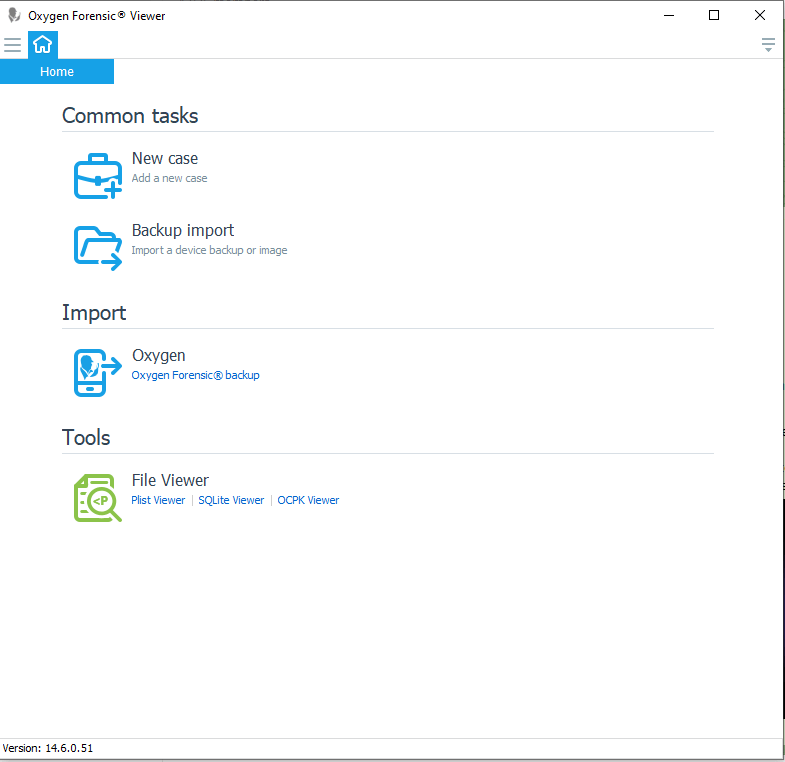Open the filter dropdown icon at top right
Screen dimensions: 785x762
[768, 45]
